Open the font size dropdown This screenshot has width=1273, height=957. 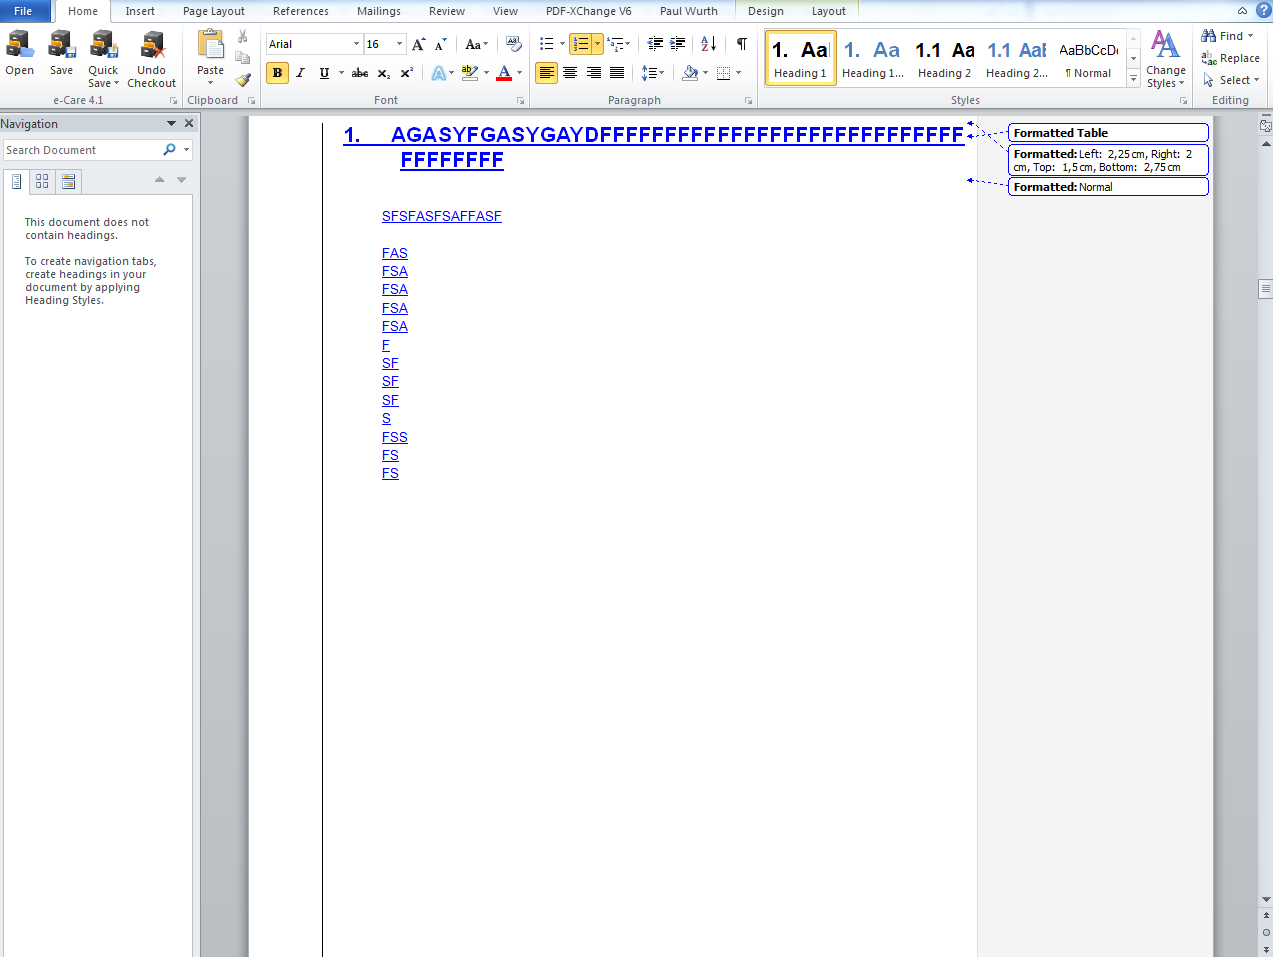400,44
